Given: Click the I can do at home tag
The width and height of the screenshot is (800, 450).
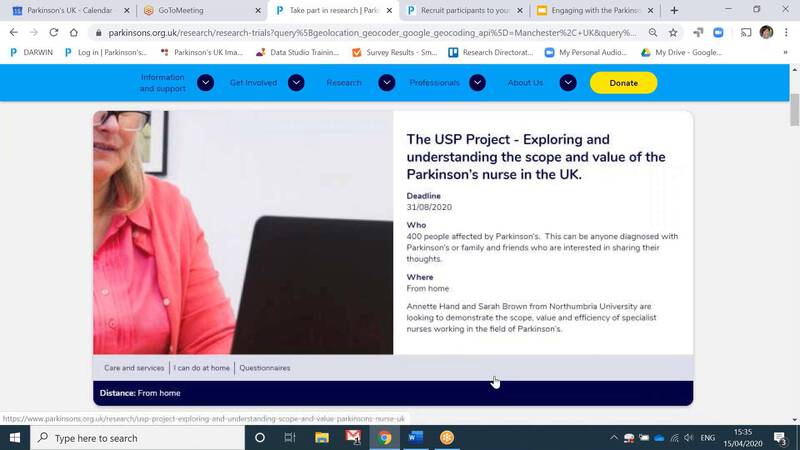Looking at the screenshot, I should coord(202,368).
